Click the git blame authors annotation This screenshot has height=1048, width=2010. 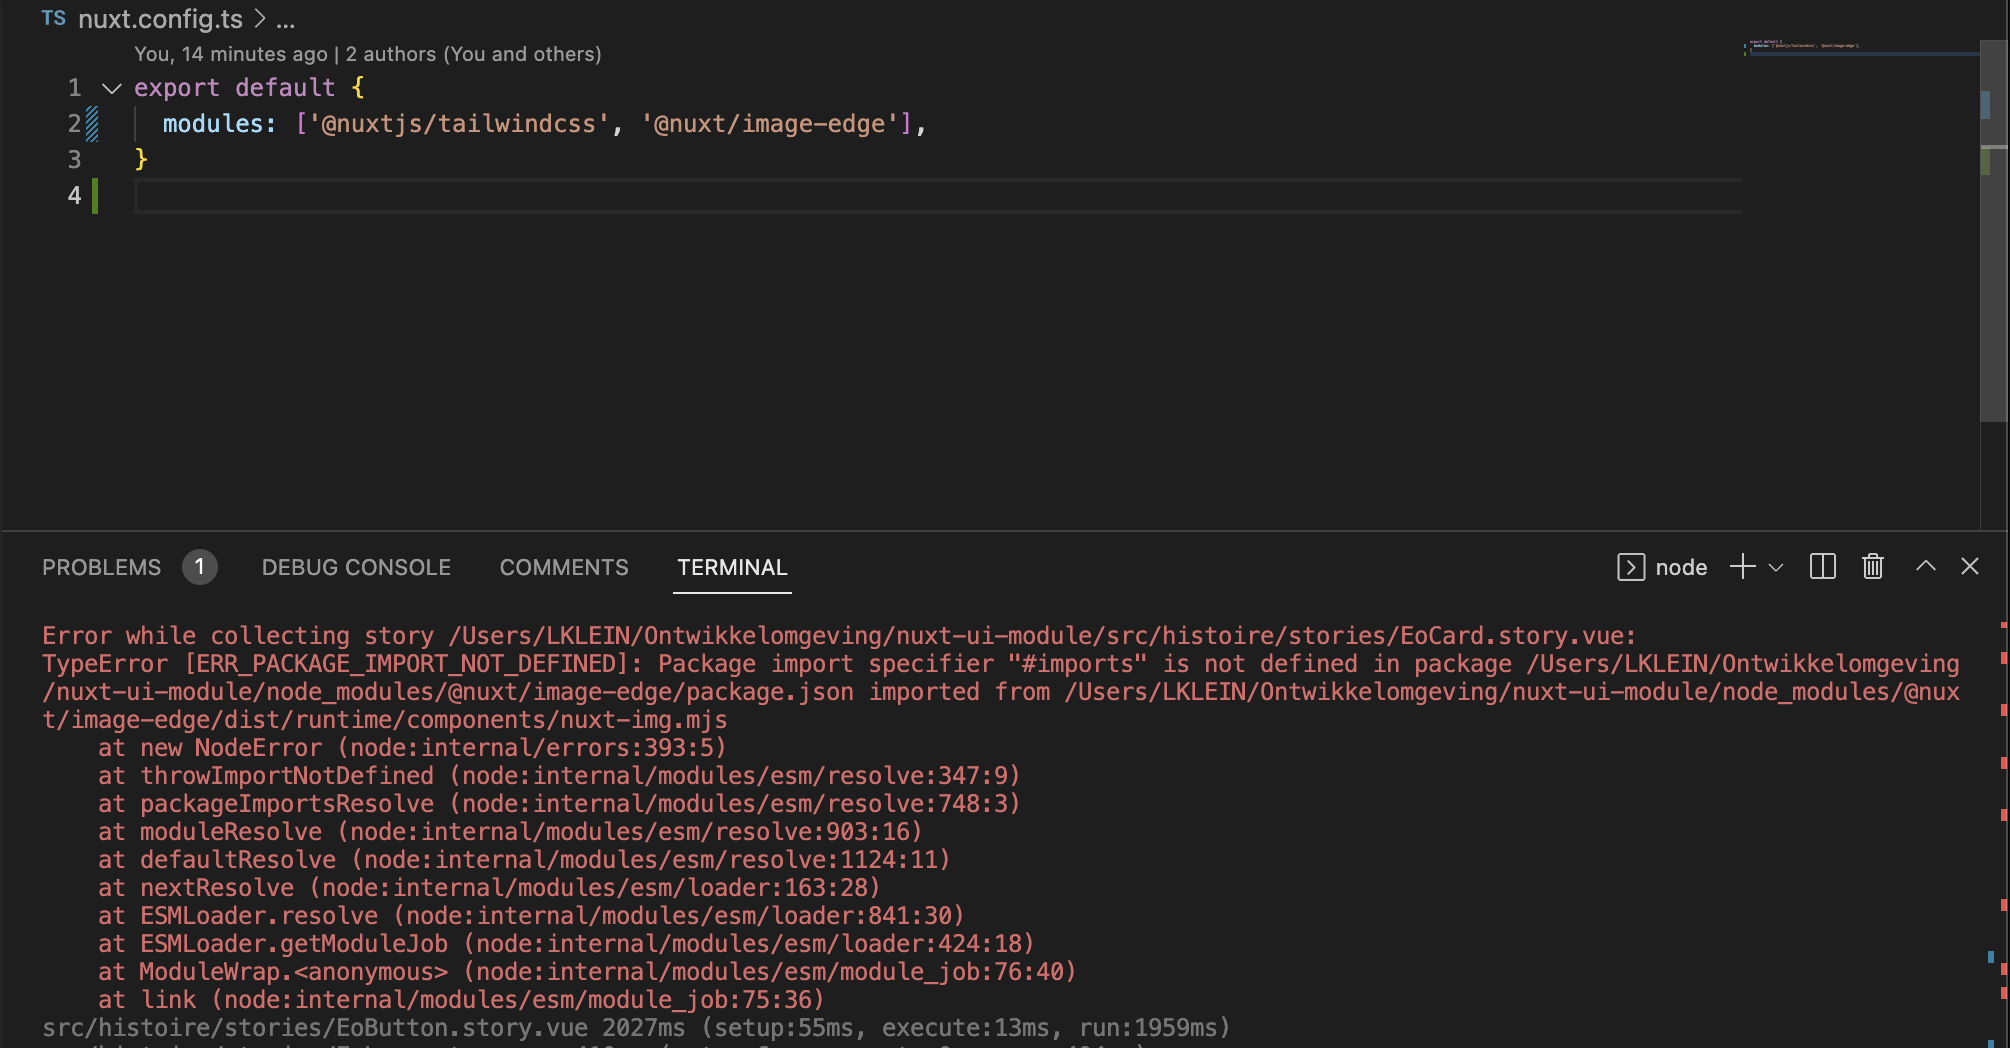tap(368, 54)
